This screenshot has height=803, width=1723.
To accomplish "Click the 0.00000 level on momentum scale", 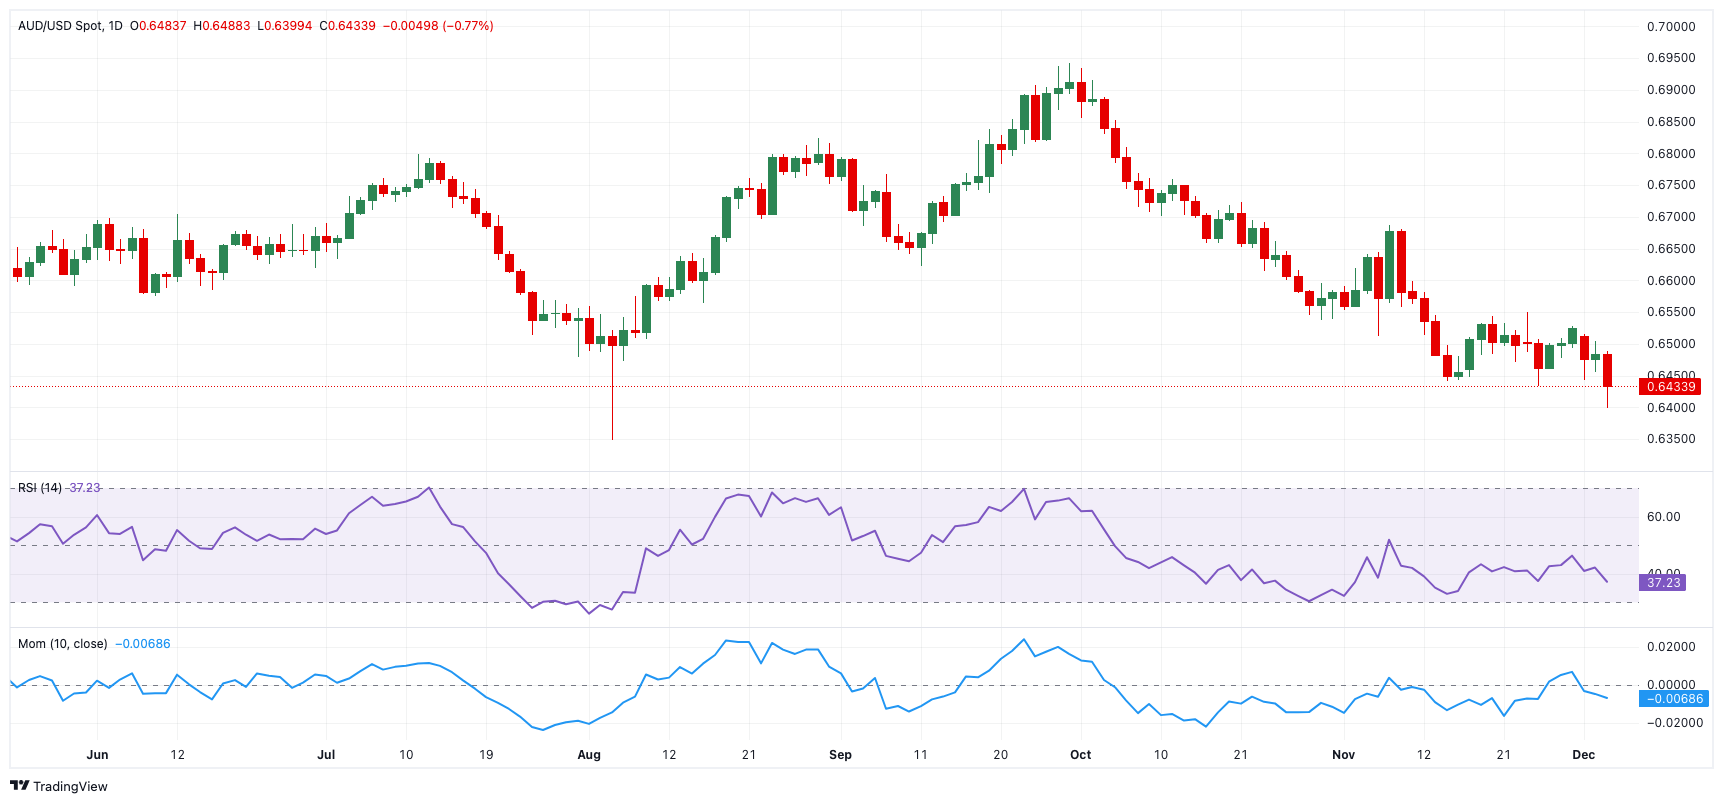I will click(x=1671, y=685).
